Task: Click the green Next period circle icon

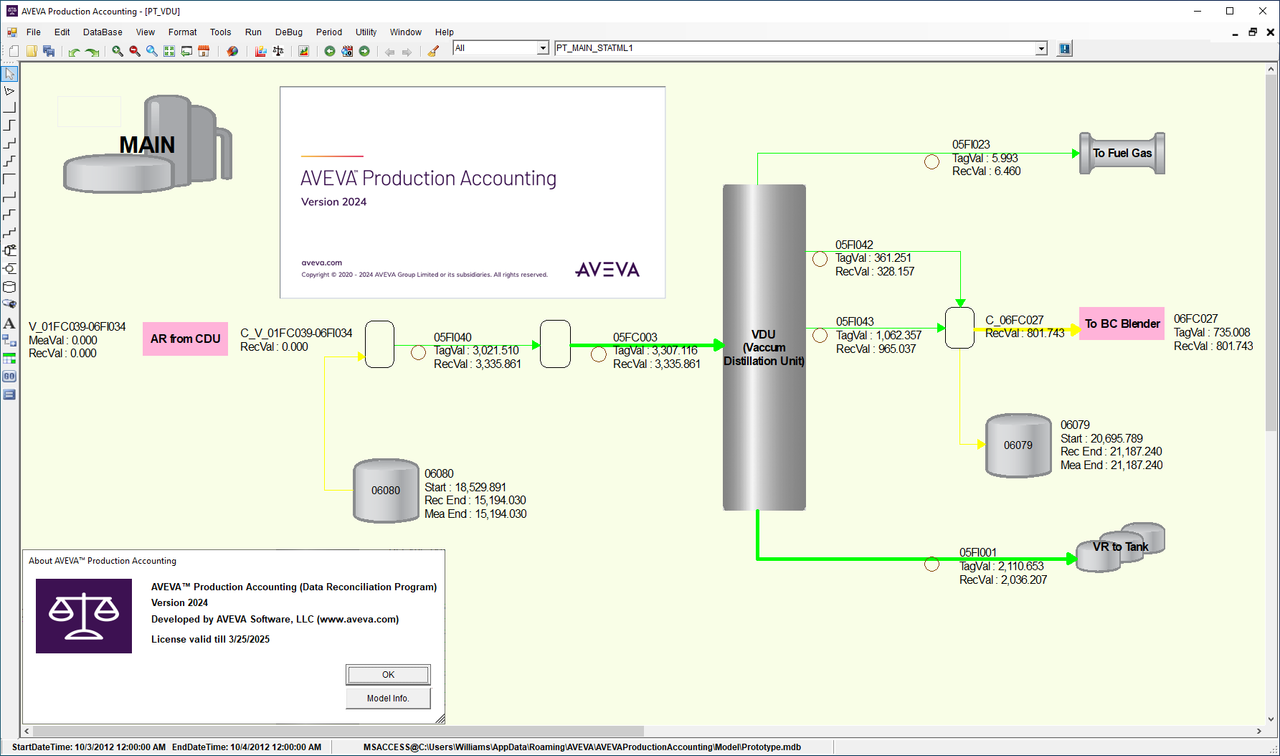Action: 364,51
